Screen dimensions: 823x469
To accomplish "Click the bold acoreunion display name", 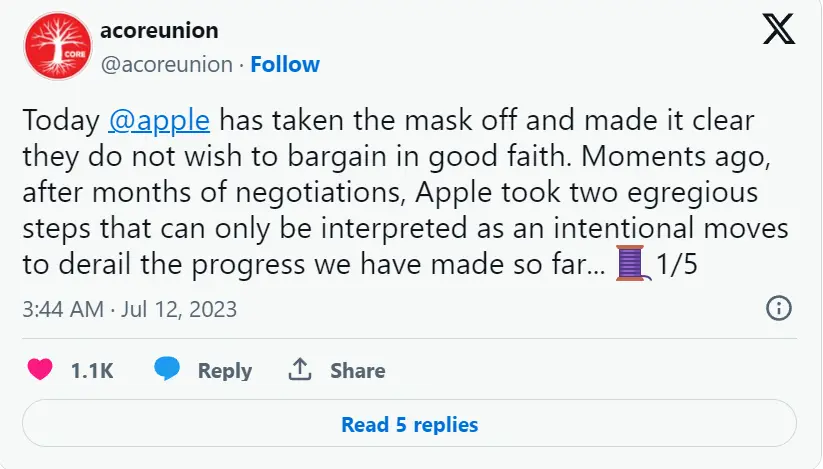I will tap(159, 30).
